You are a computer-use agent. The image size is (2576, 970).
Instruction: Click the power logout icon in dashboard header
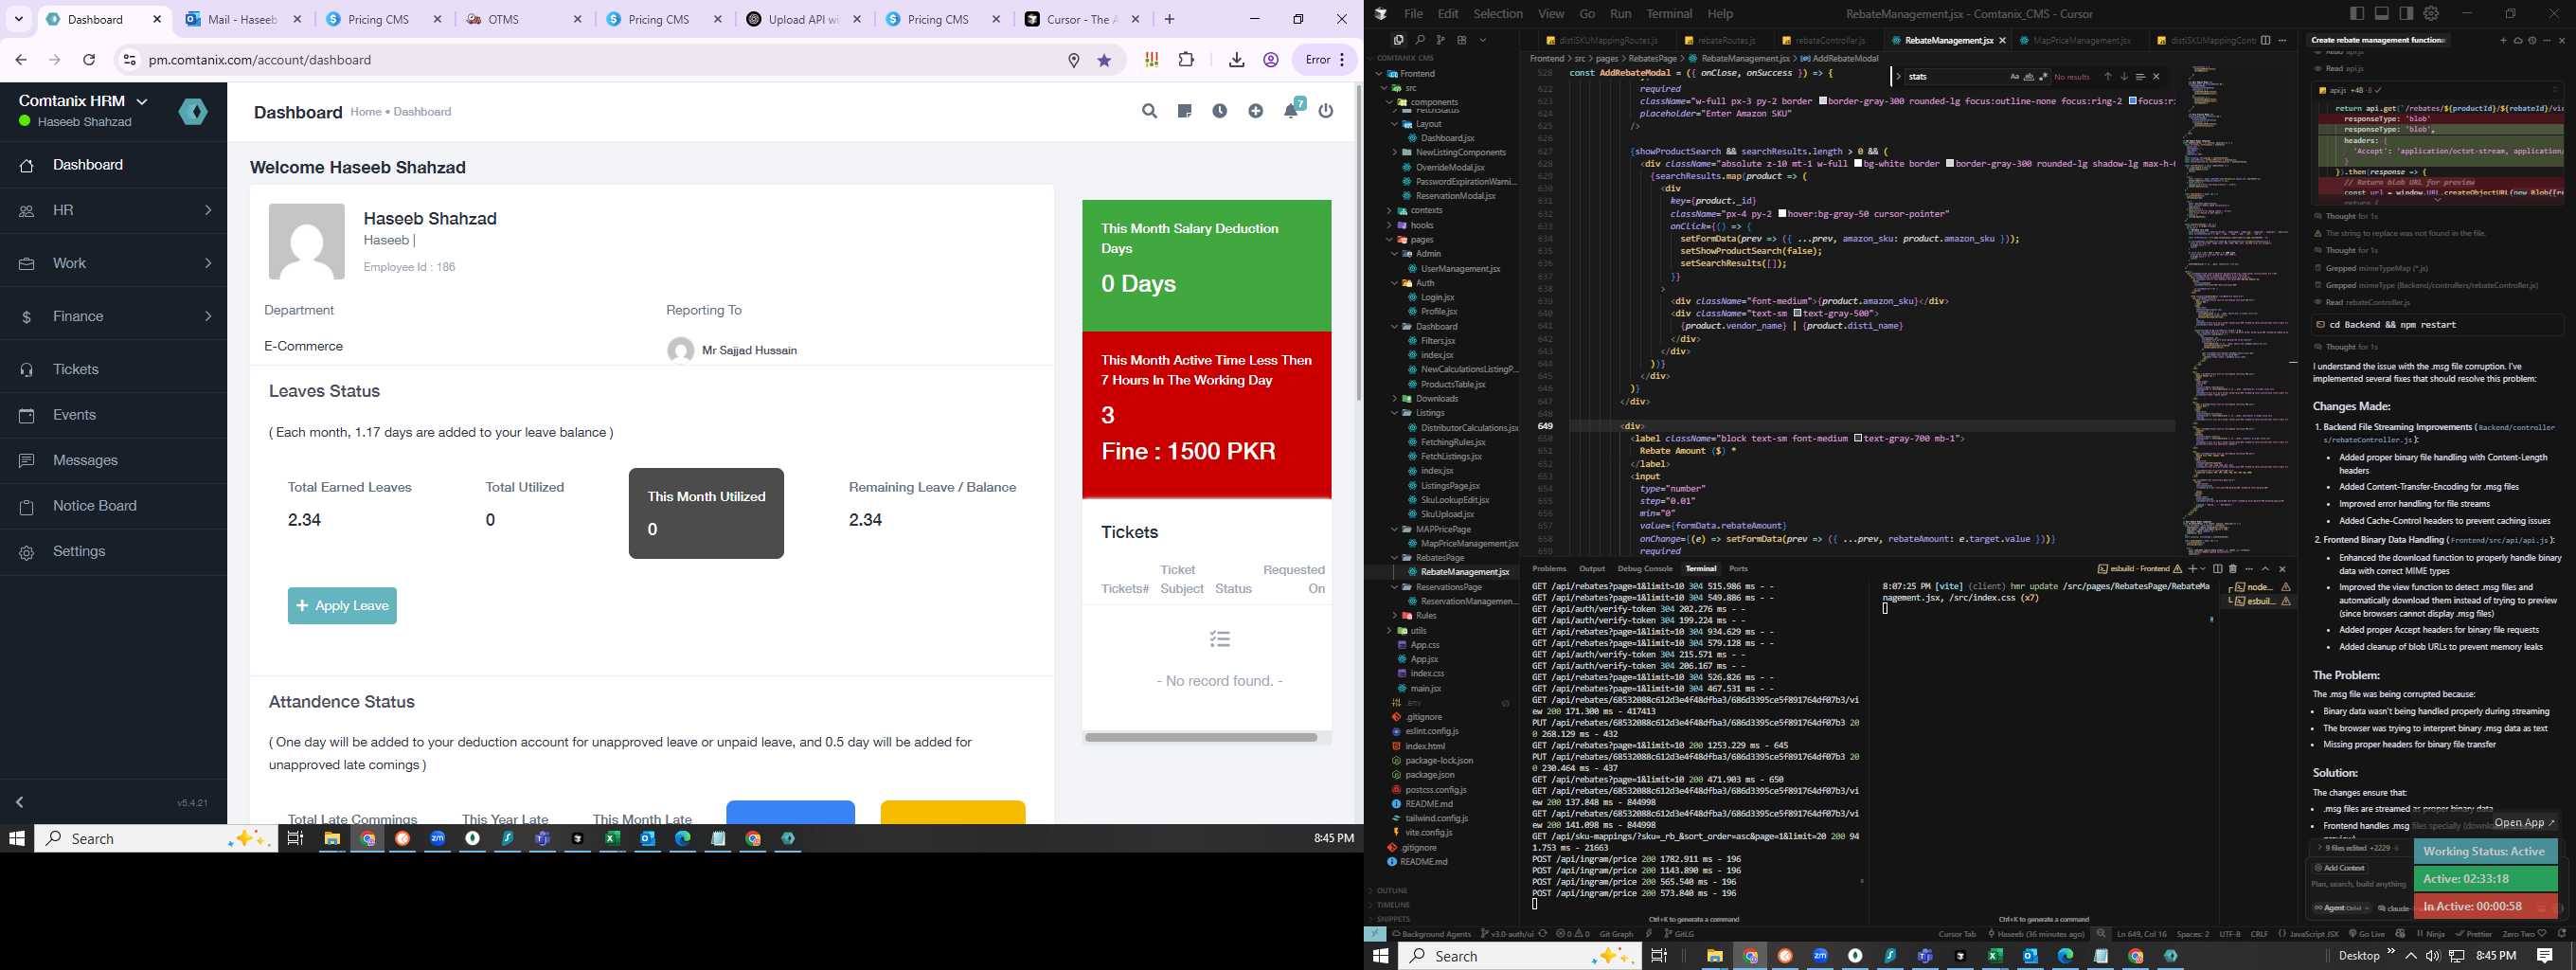coord(1326,111)
